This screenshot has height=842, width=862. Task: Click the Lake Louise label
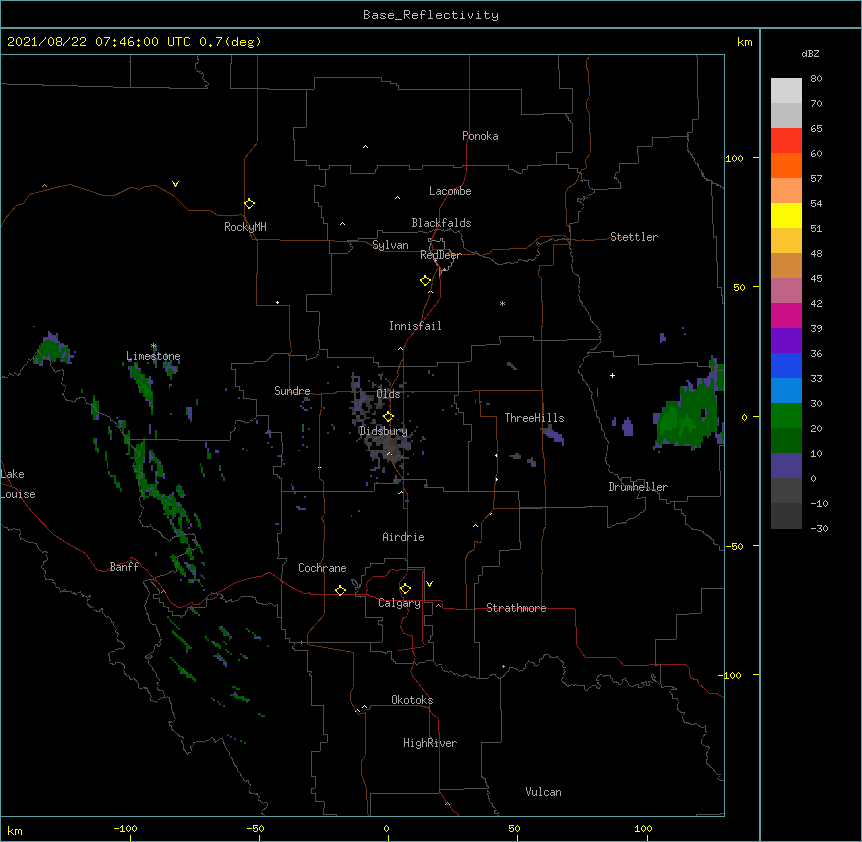(18, 484)
